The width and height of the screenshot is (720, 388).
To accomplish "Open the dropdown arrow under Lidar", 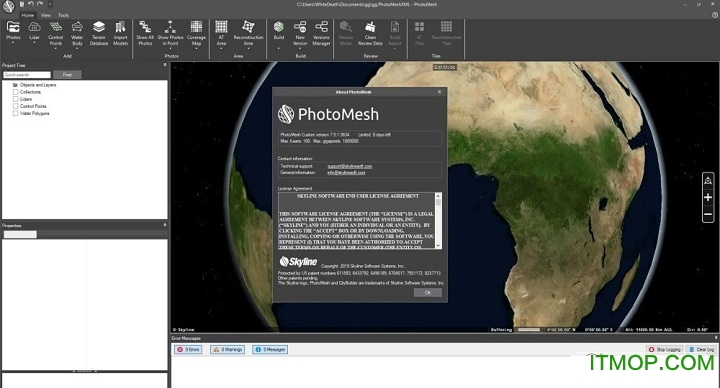I will (x=34, y=43).
